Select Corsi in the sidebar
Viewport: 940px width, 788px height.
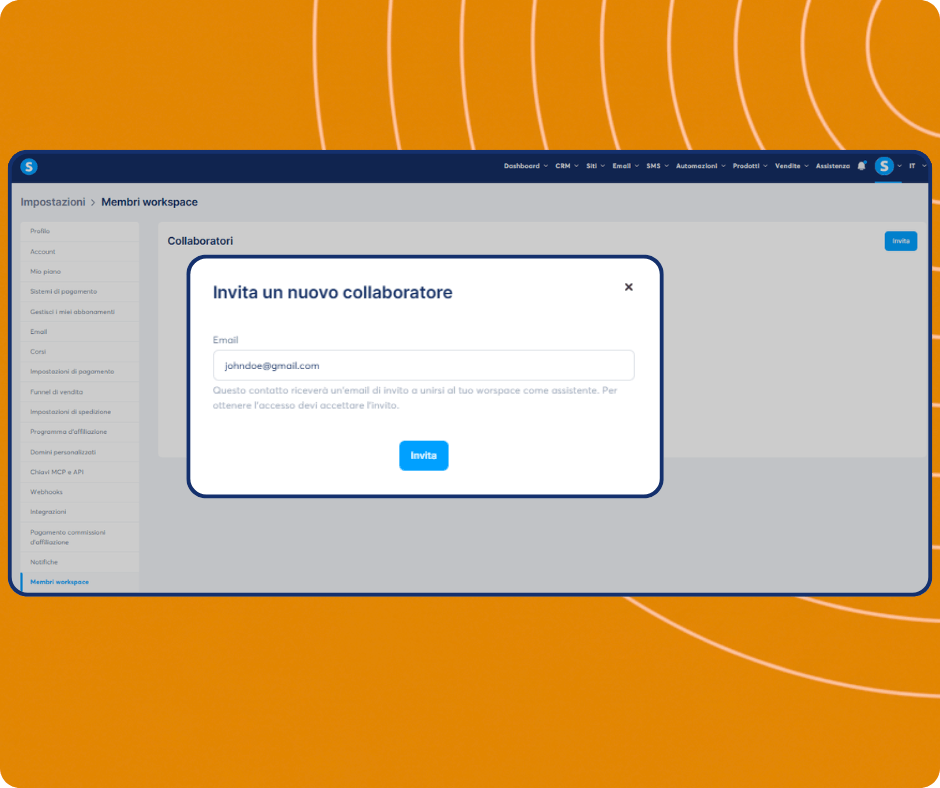(x=80, y=351)
